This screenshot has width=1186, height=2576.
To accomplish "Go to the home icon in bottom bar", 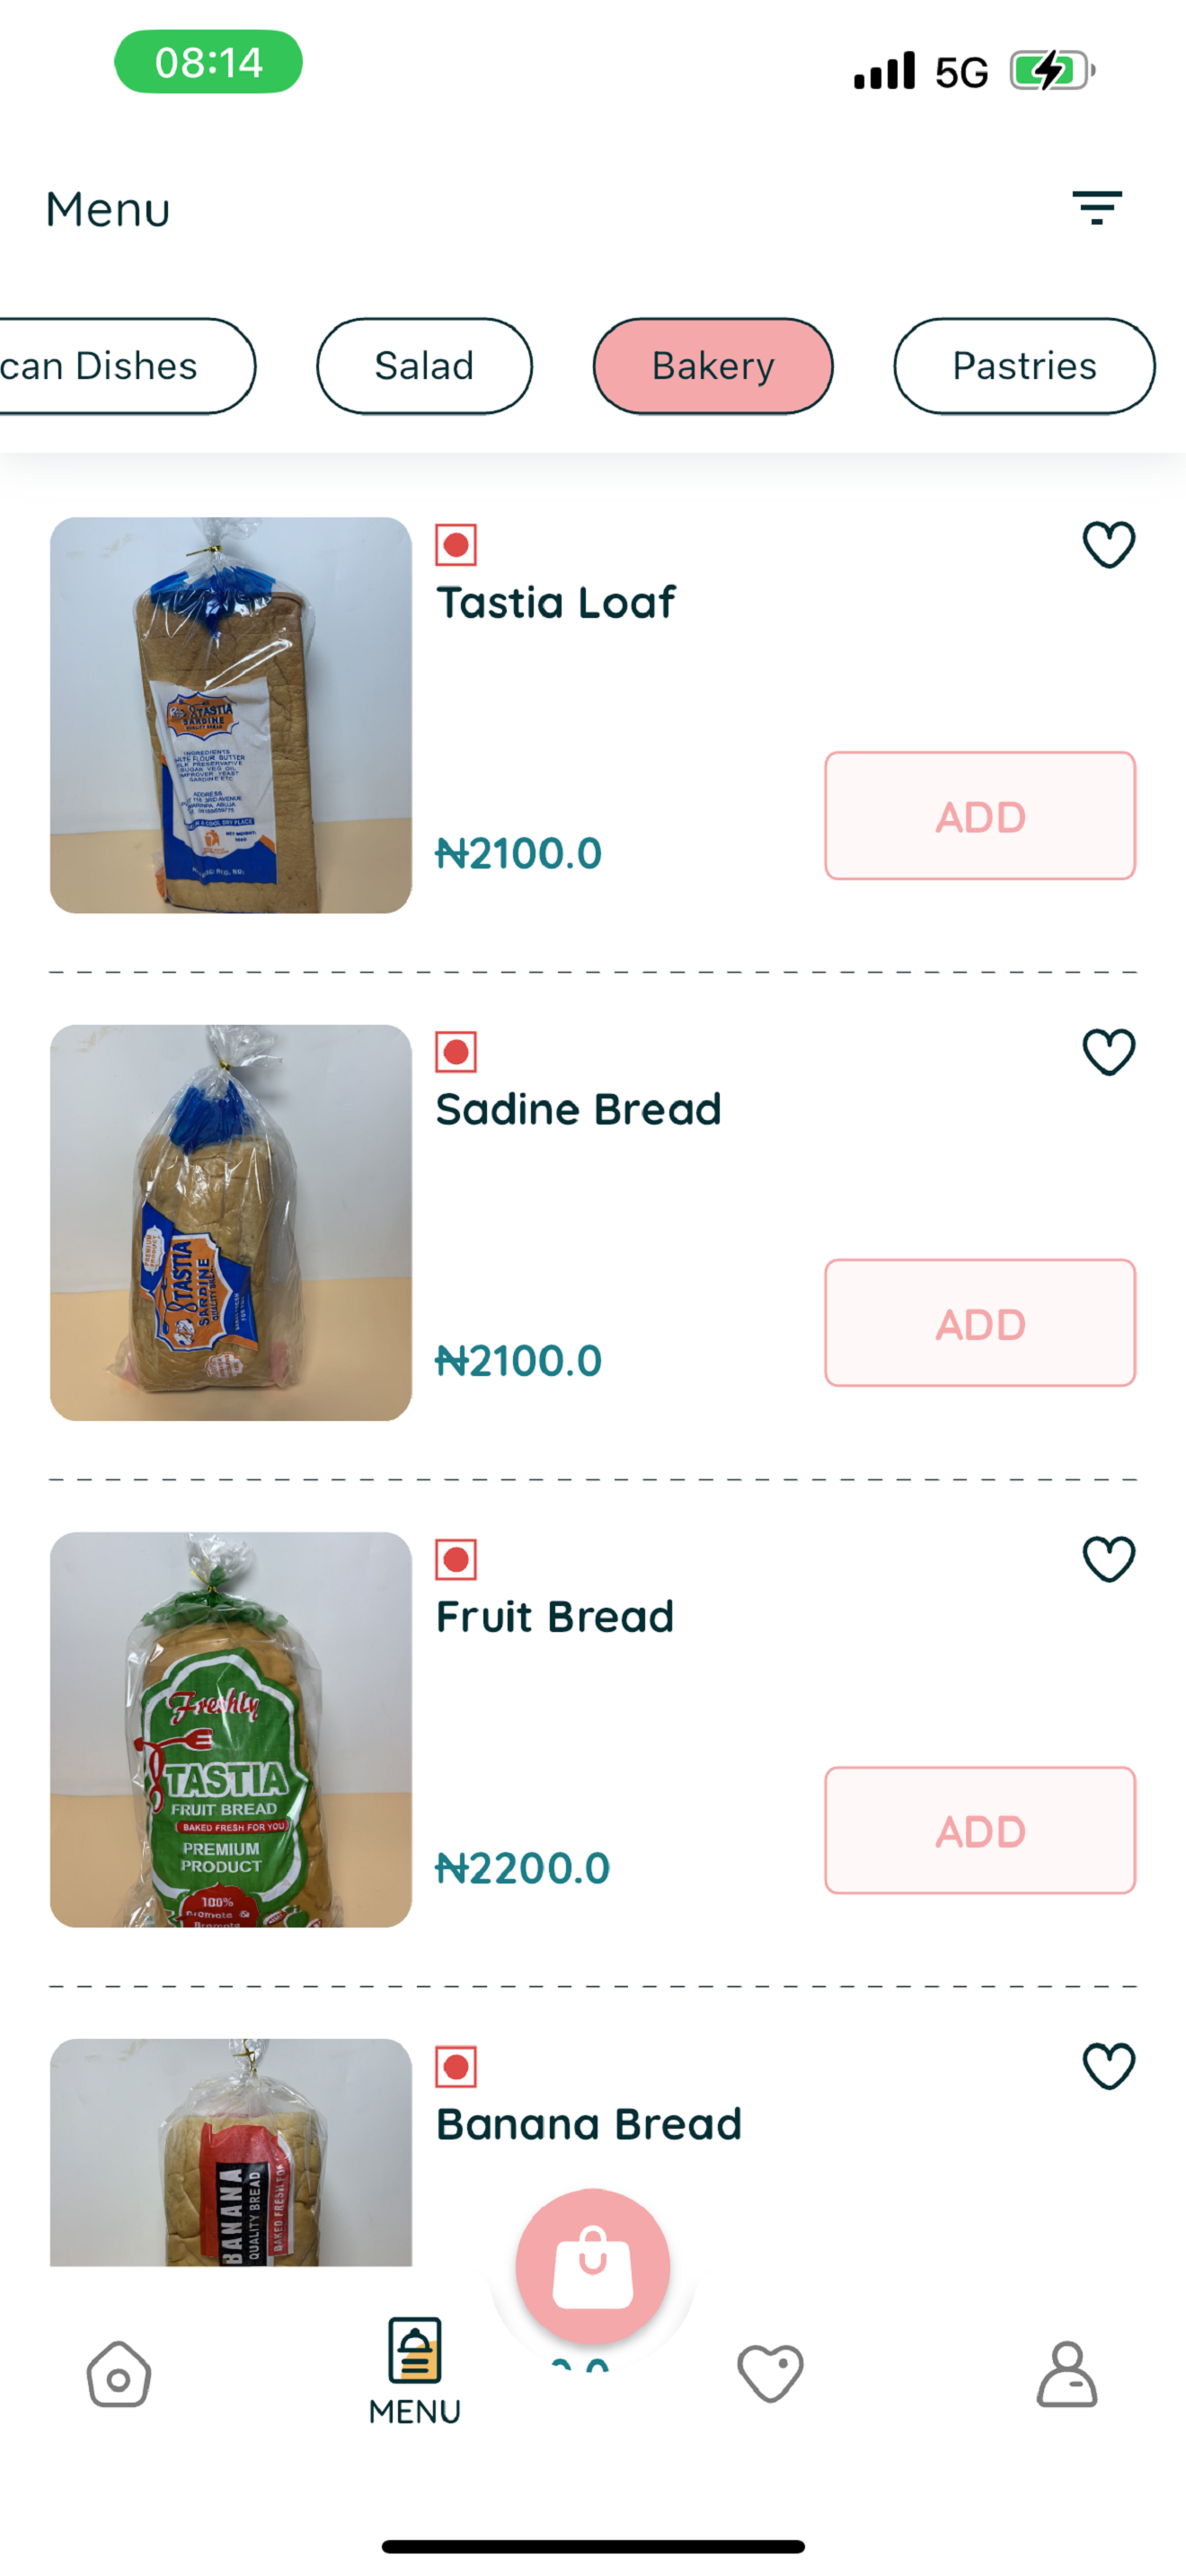I will pos(119,2374).
